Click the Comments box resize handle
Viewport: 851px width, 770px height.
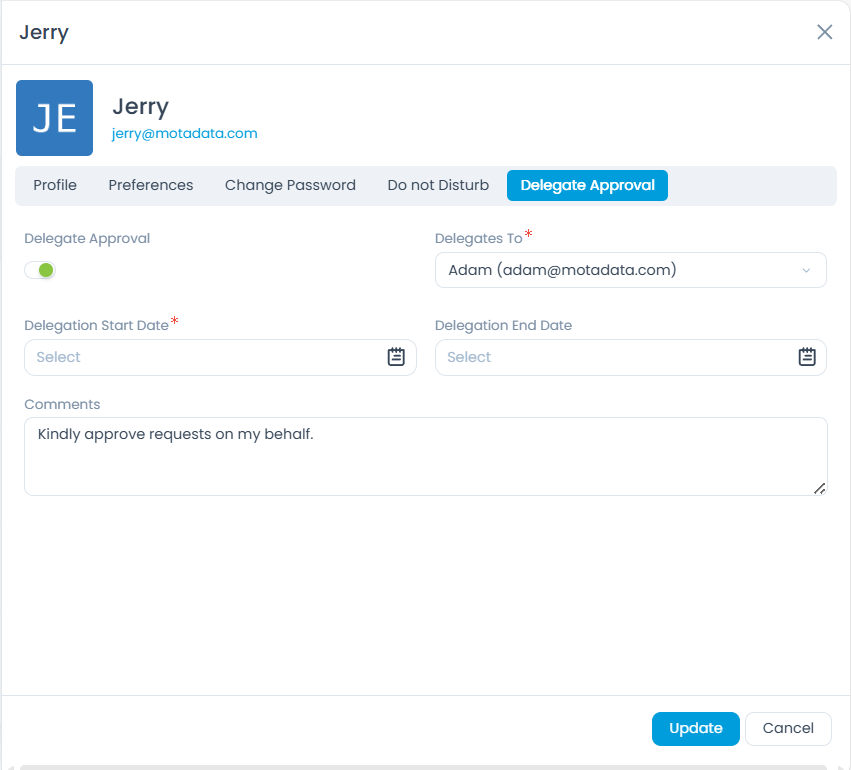pyautogui.click(x=819, y=488)
